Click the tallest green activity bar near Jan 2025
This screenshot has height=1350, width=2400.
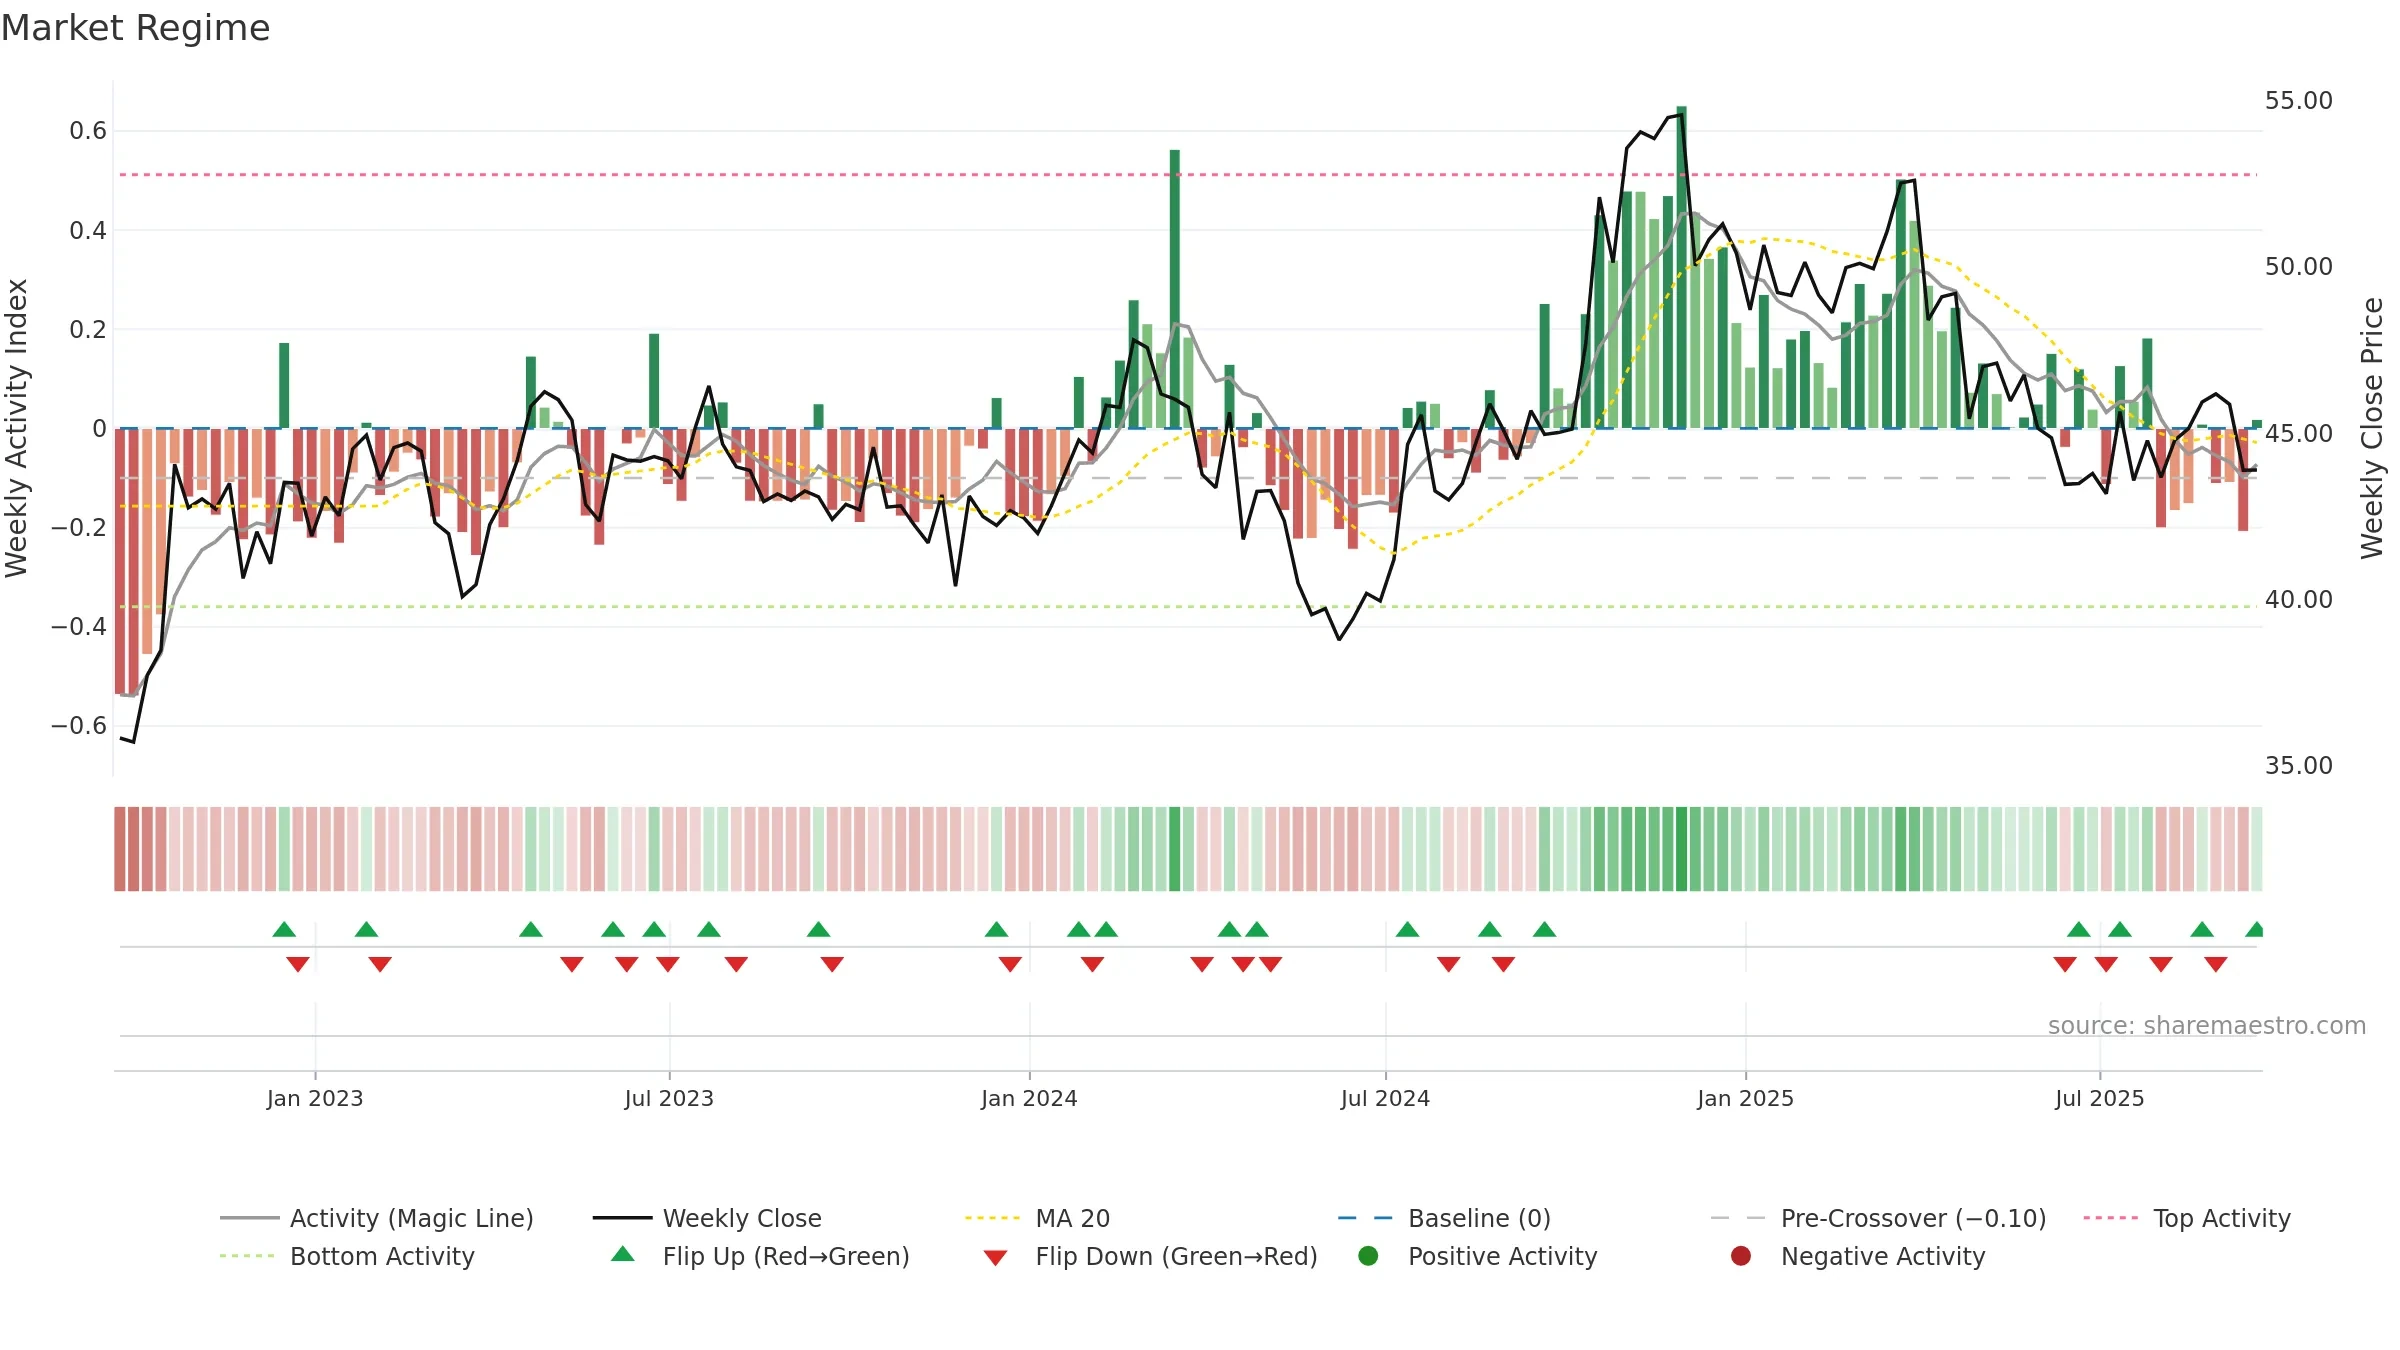click(x=1682, y=267)
